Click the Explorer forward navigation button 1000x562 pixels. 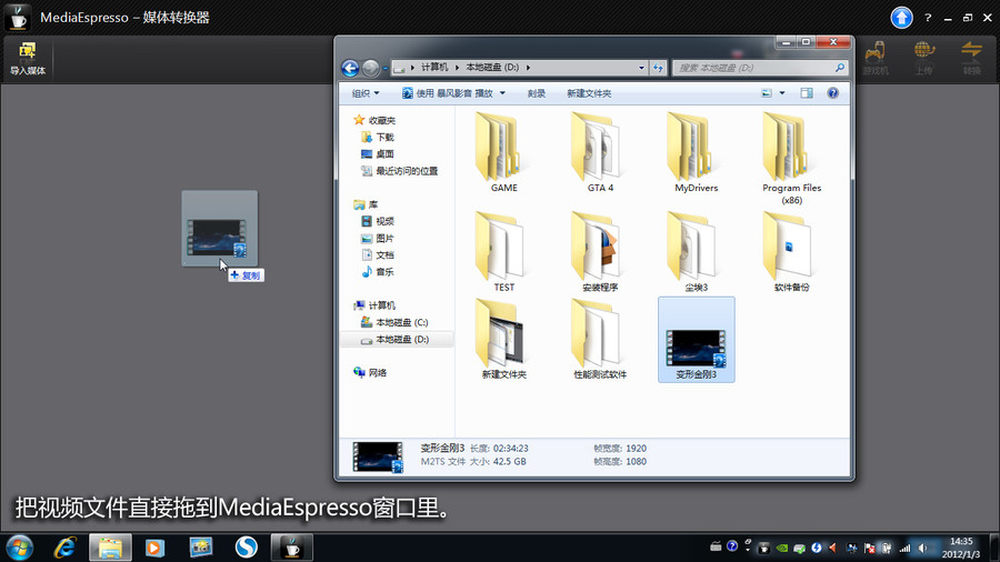(x=371, y=68)
